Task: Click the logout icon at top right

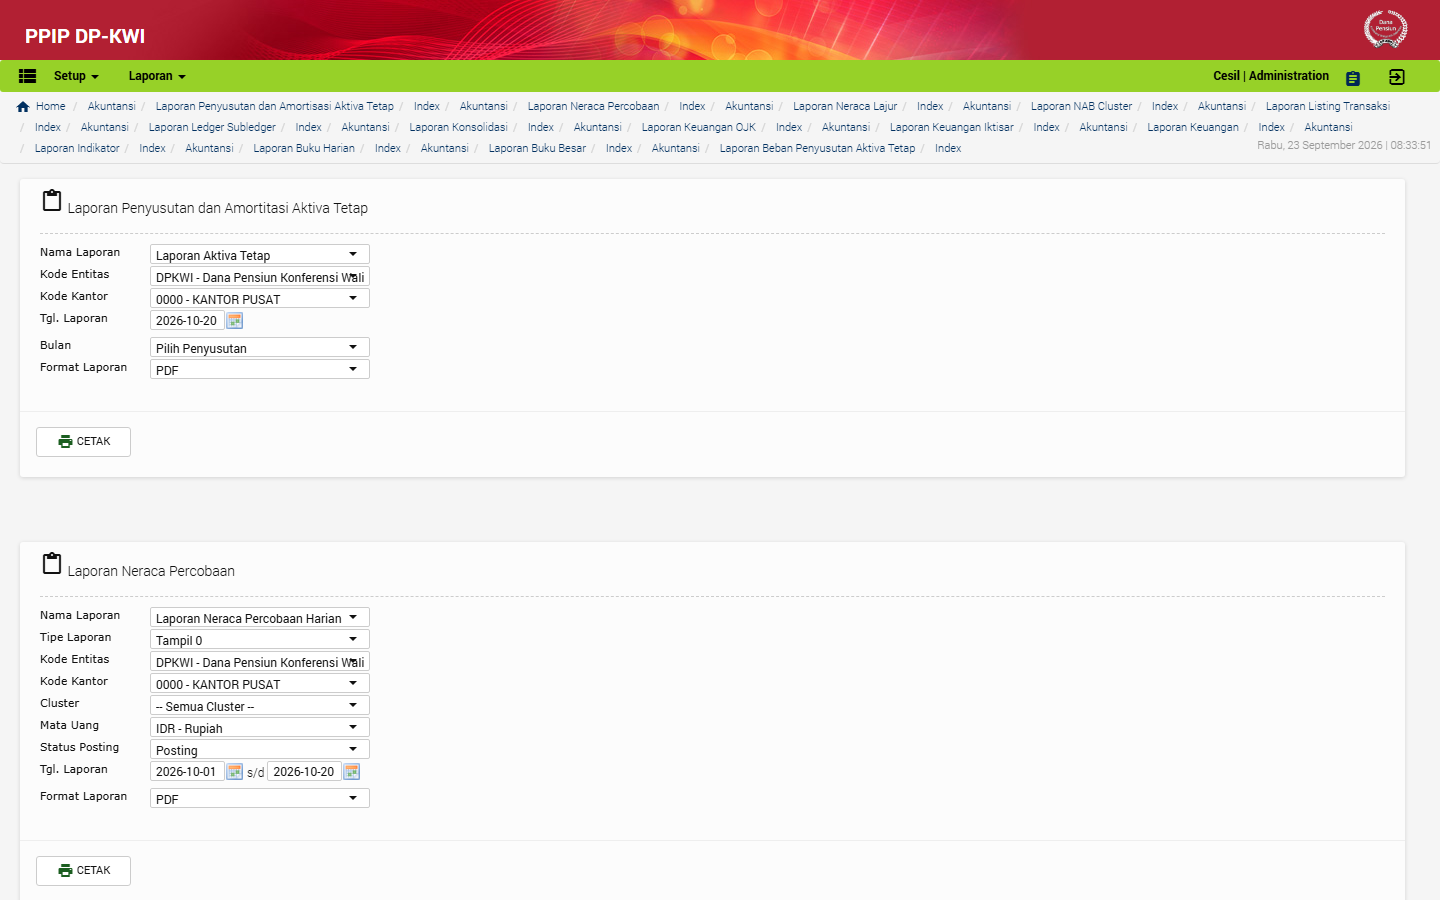Action: point(1397,77)
